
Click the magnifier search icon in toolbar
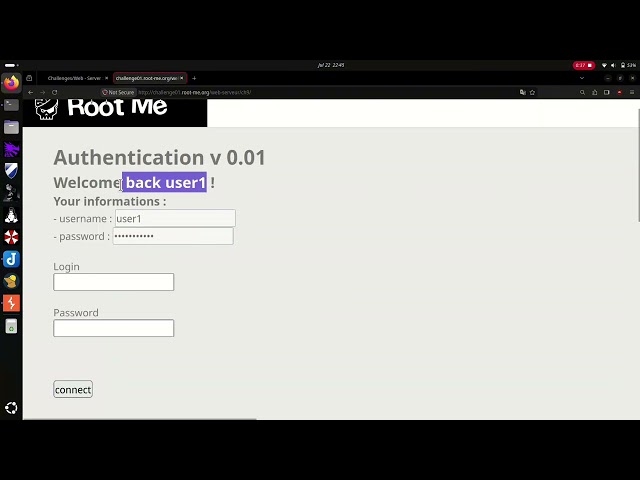pyautogui.click(x=582, y=92)
